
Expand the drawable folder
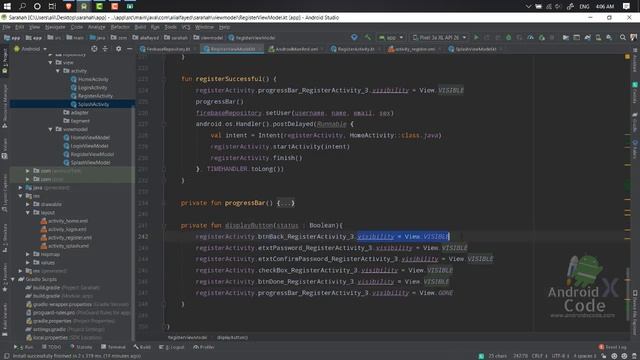coord(28,204)
